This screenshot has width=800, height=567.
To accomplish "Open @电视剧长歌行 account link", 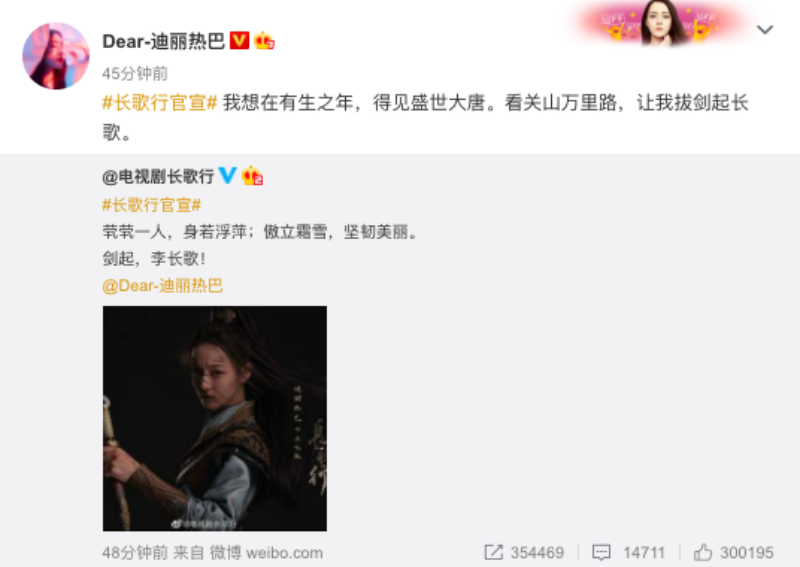I will (158, 177).
